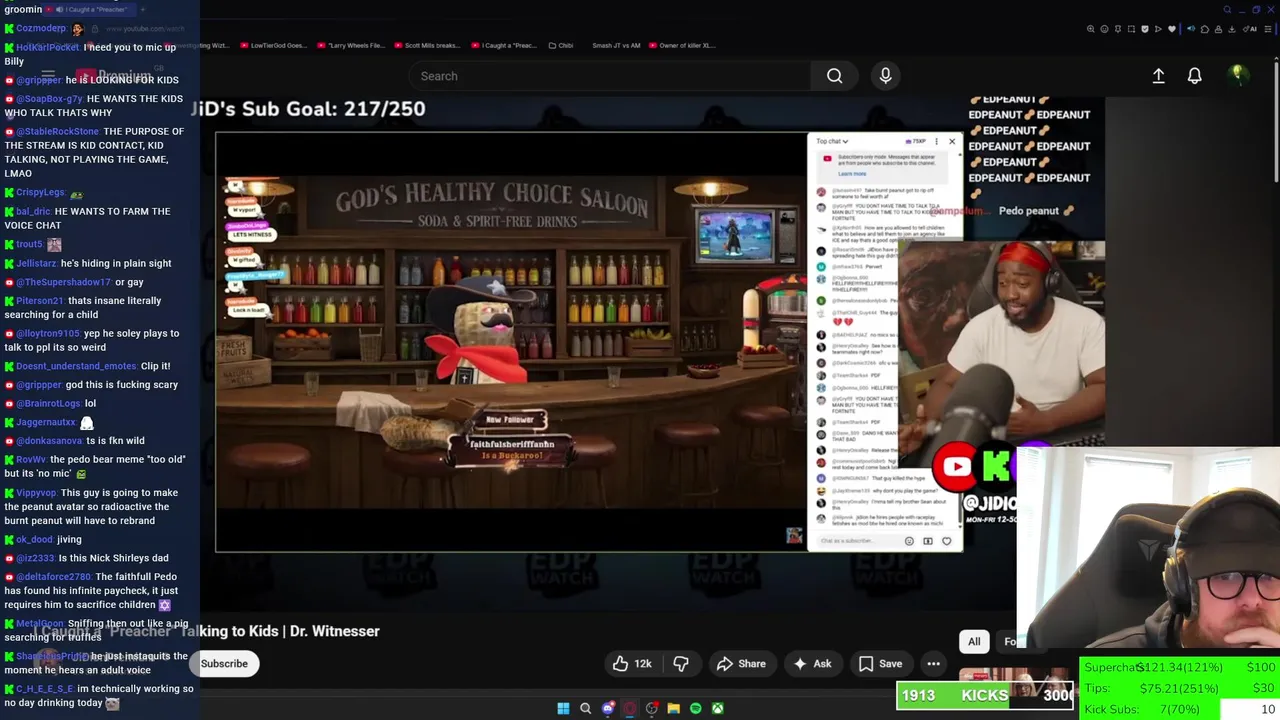Viewport: 1280px width, 720px height.
Task: Close the embedded live chat panel
Action: [952, 141]
